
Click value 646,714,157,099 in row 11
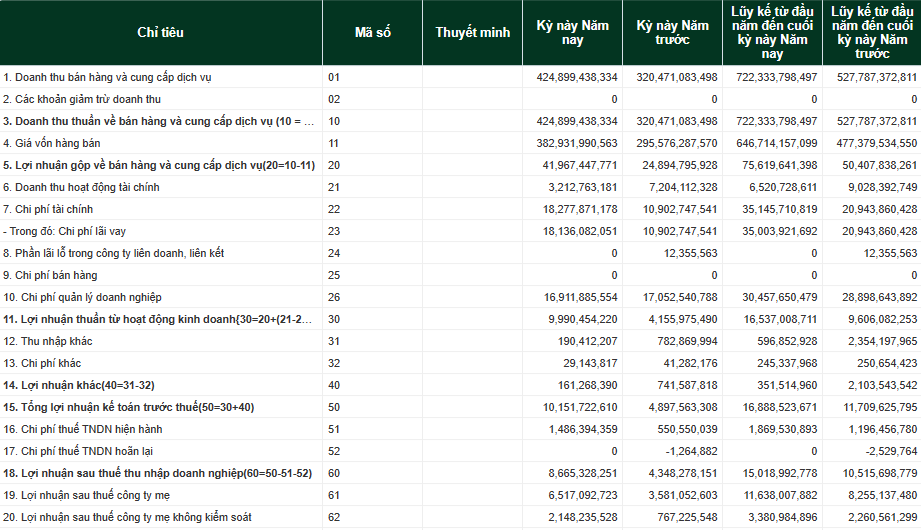pyautogui.click(x=777, y=143)
